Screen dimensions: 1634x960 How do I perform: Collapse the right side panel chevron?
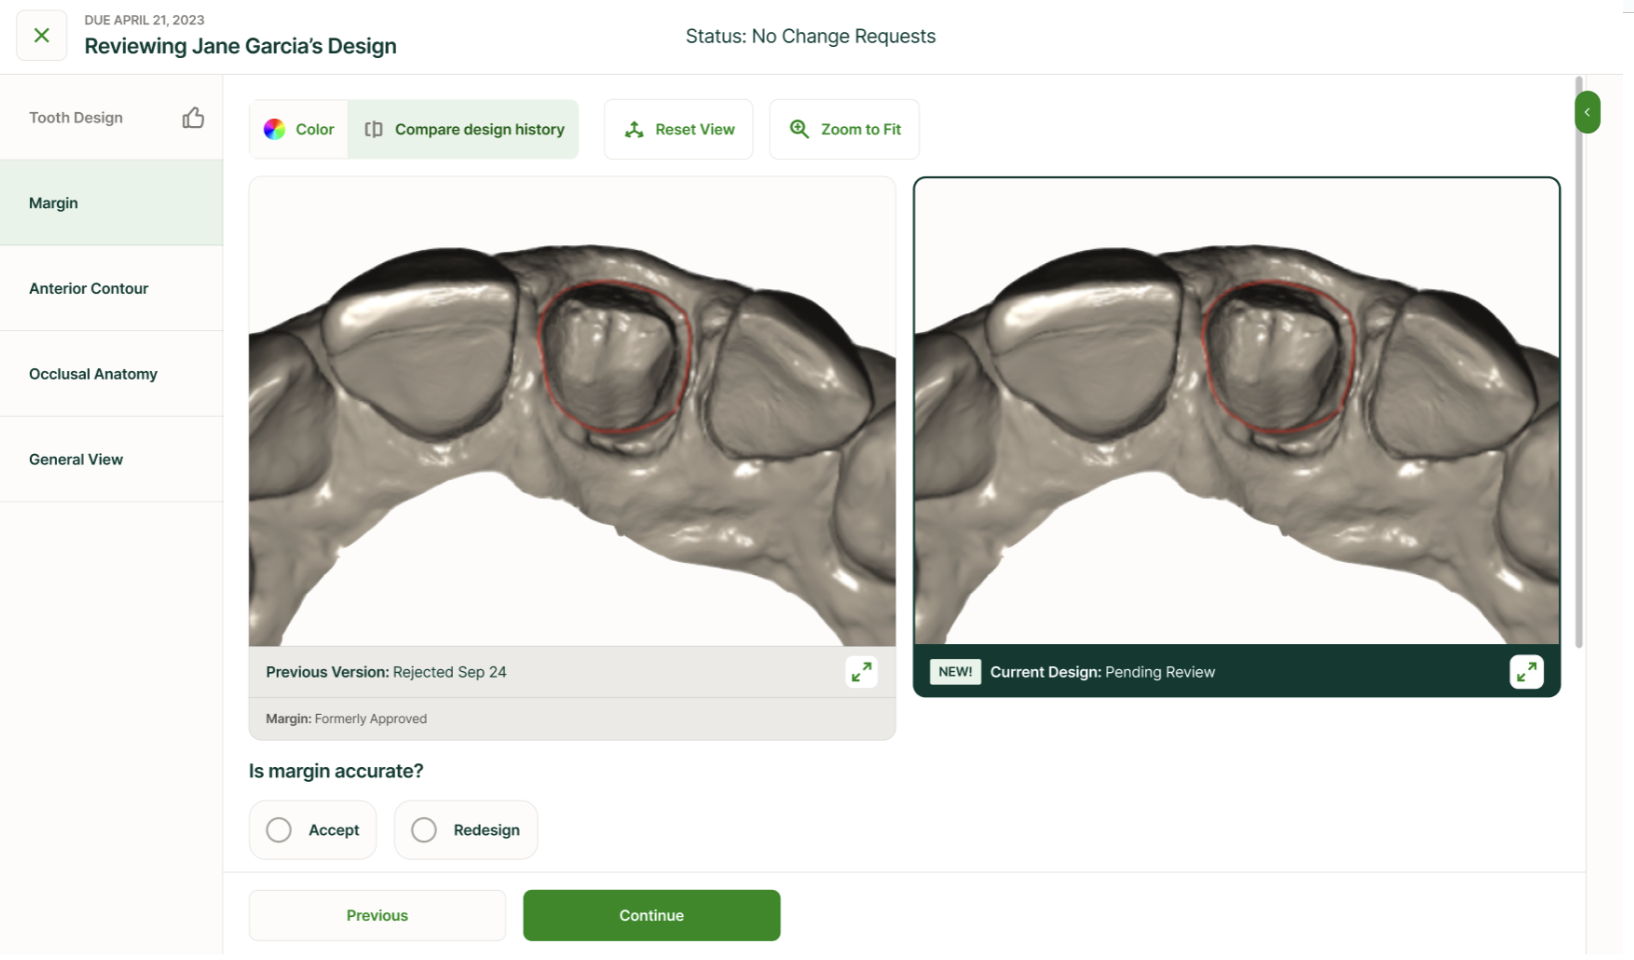[1587, 112]
